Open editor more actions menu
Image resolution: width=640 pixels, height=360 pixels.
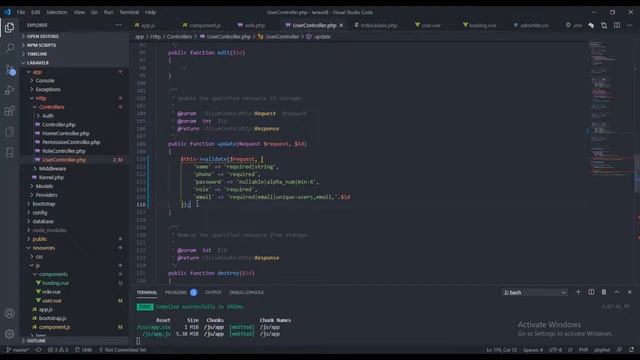pyautogui.click(x=630, y=25)
